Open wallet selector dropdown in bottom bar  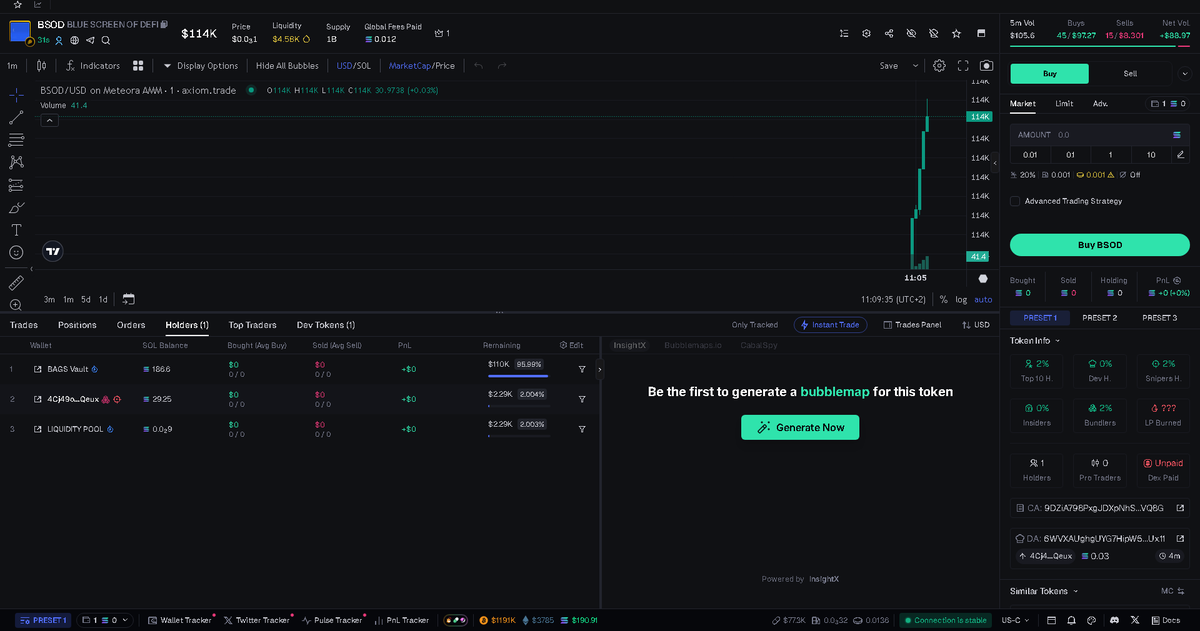pyautogui.click(x=103, y=621)
